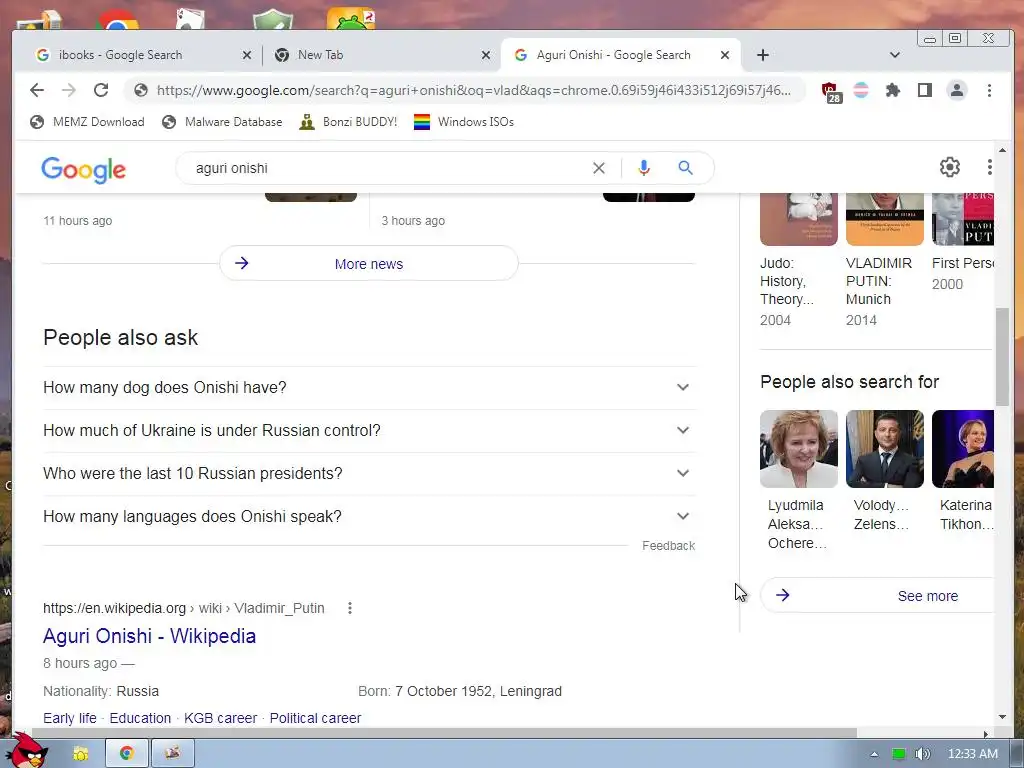Open the Chrome three-dot menu
Screen dimensions: 1024x768
pyautogui.click(x=989, y=90)
